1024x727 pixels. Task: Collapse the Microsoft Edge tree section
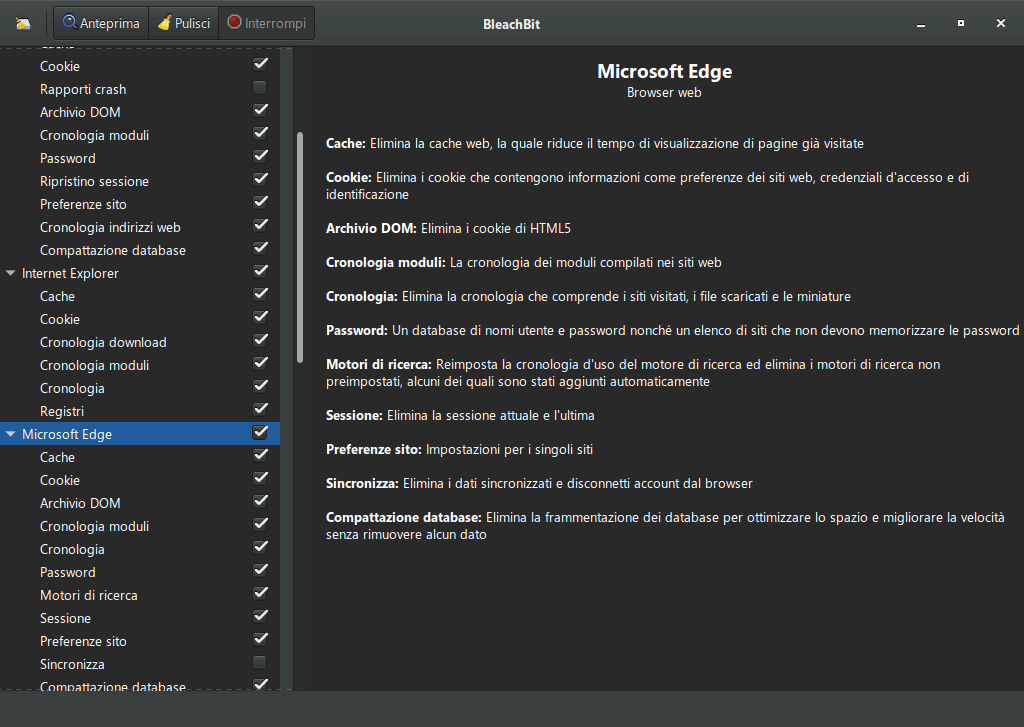(x=10, y=434)
